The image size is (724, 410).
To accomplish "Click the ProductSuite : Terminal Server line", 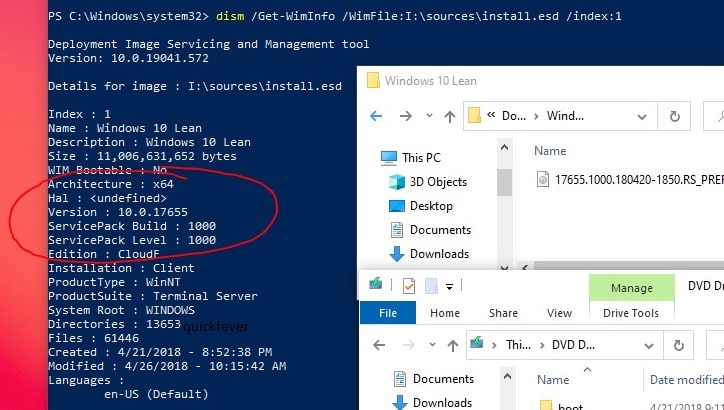I will 153,296.
